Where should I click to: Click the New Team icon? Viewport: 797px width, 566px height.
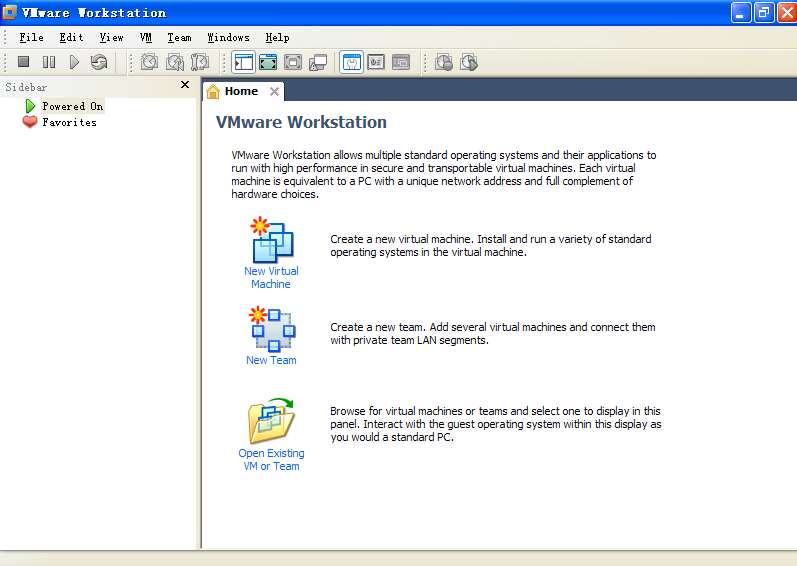point(272,329)
